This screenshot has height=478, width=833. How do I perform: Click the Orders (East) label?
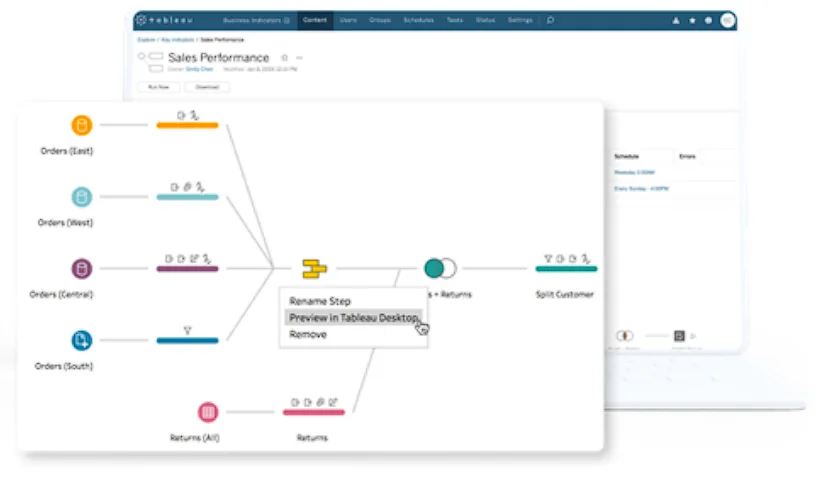67,151
